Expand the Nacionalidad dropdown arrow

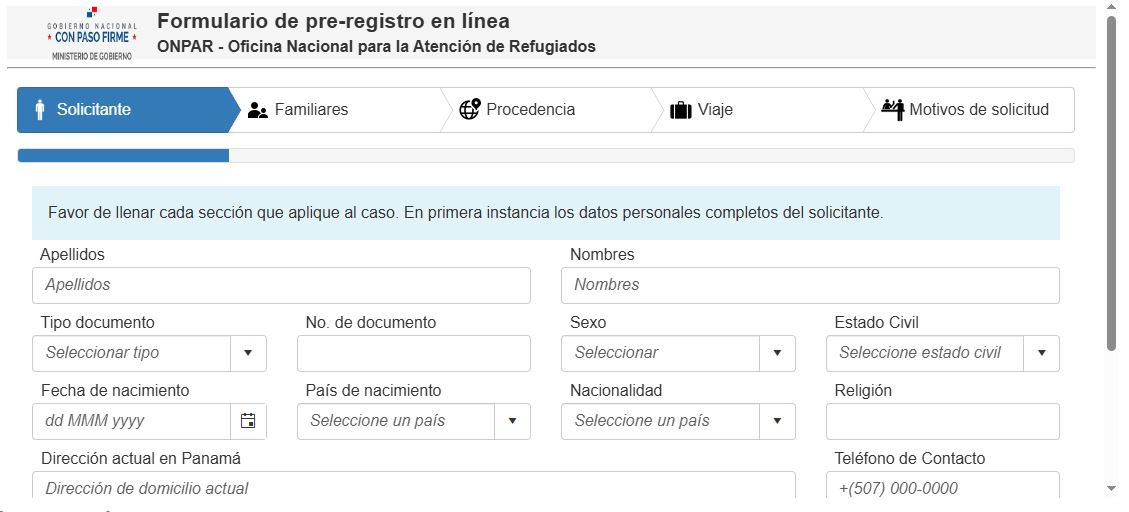777,421
